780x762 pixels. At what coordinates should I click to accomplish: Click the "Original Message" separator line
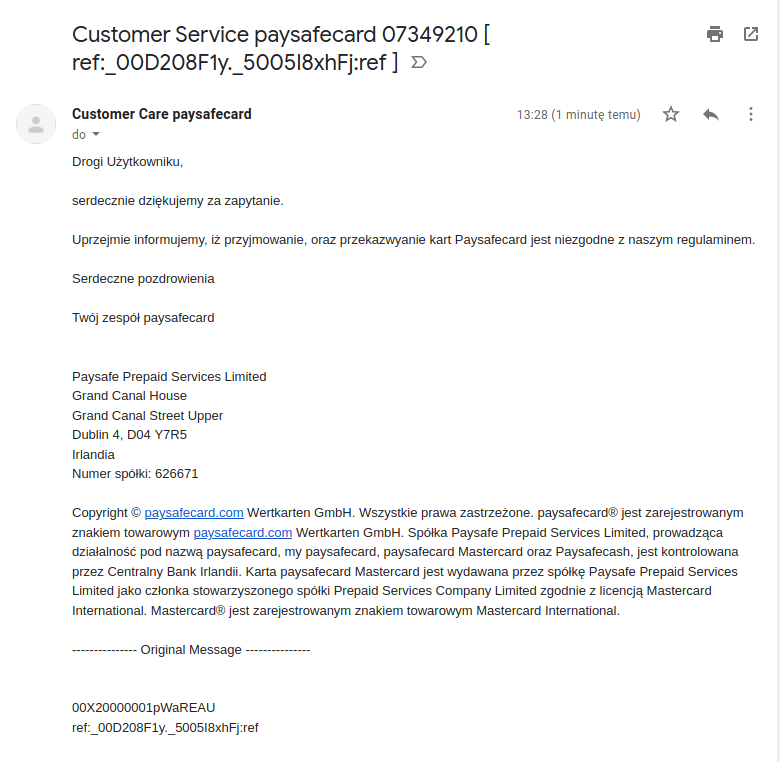(191, 649)
